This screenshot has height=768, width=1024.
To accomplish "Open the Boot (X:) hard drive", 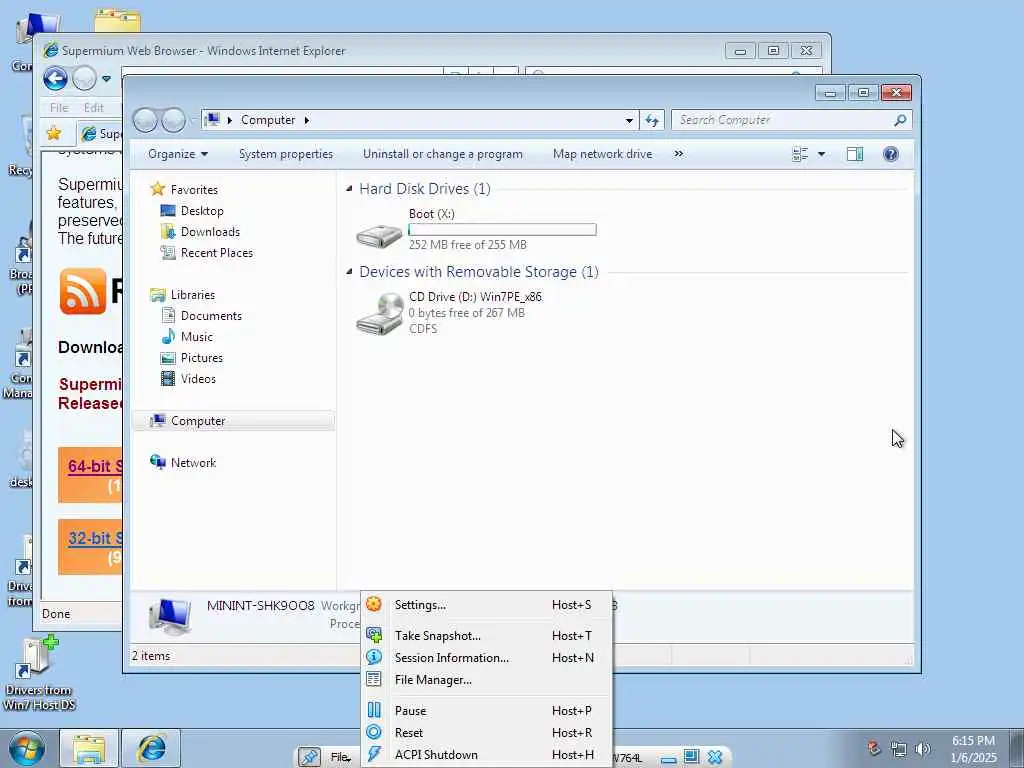I will coord(477,229).
